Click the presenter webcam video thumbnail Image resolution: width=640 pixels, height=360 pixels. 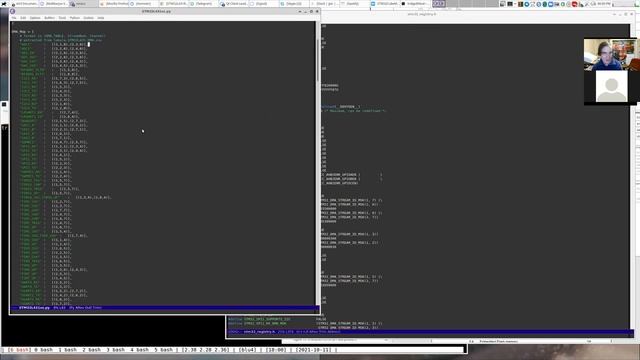pyautogui.click(x=610, y=54)
